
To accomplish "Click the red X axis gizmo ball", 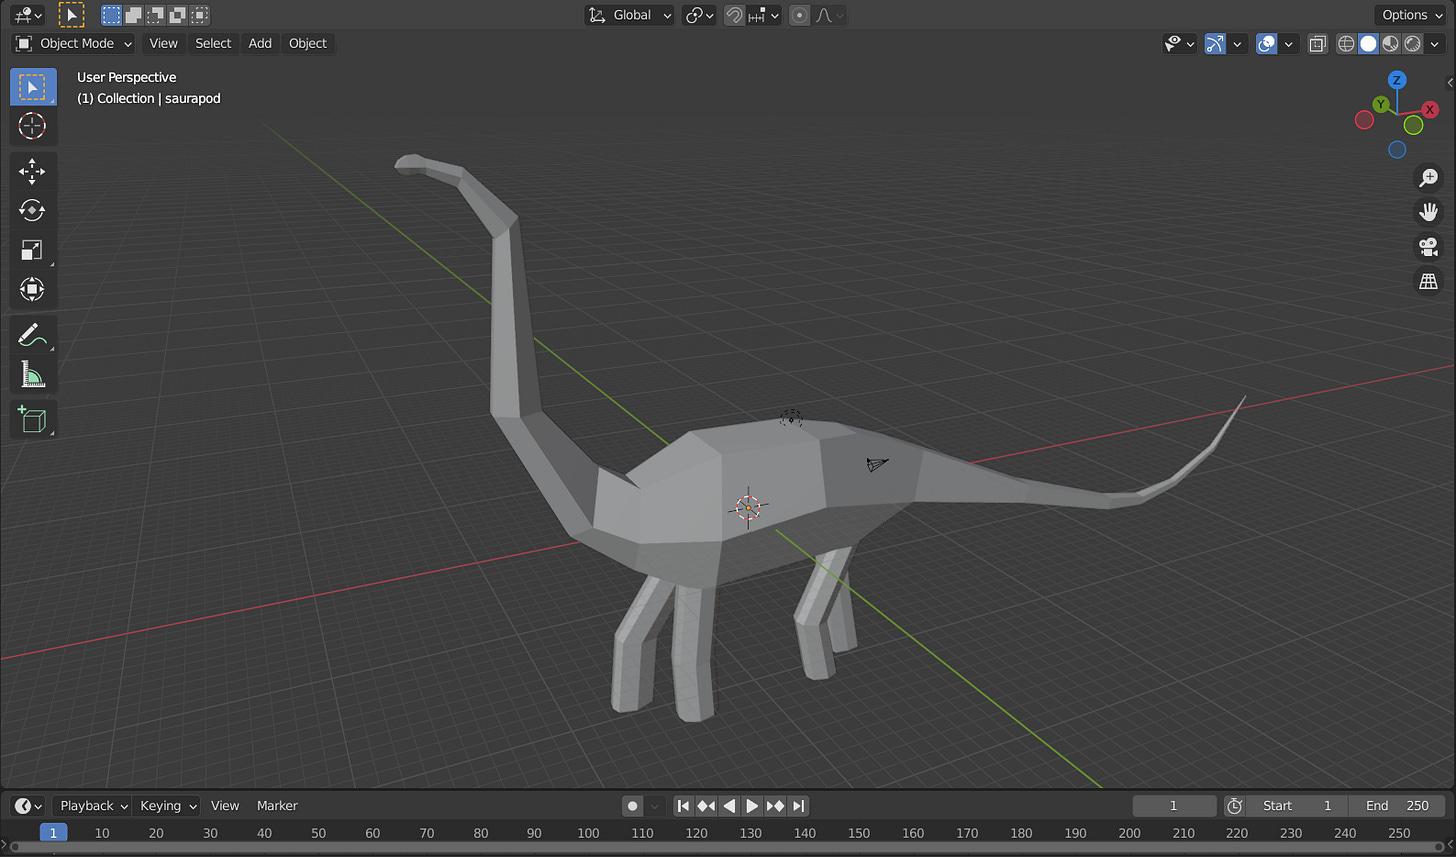I will 1430,109.
